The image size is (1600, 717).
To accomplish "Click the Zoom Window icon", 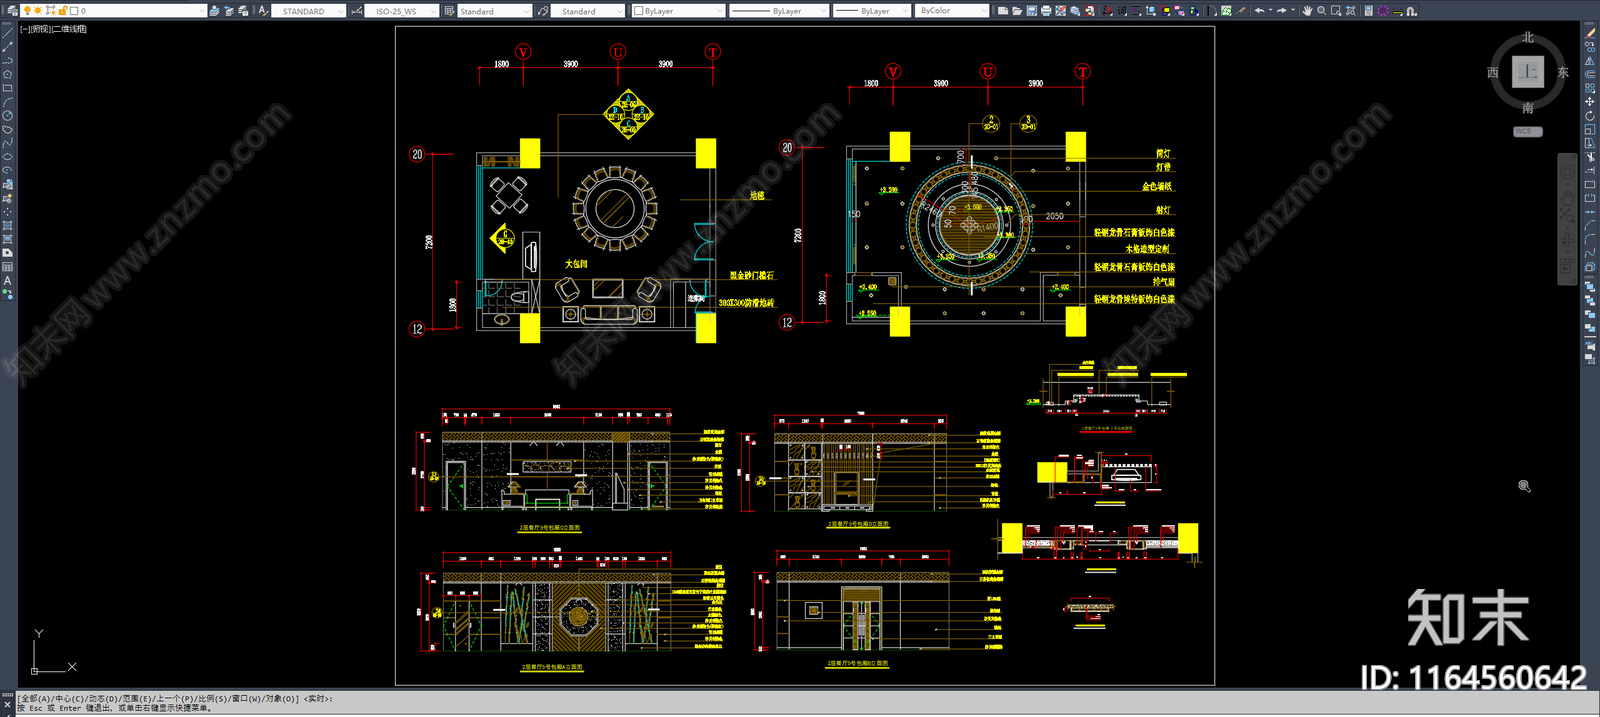I will pos(1336,11).
